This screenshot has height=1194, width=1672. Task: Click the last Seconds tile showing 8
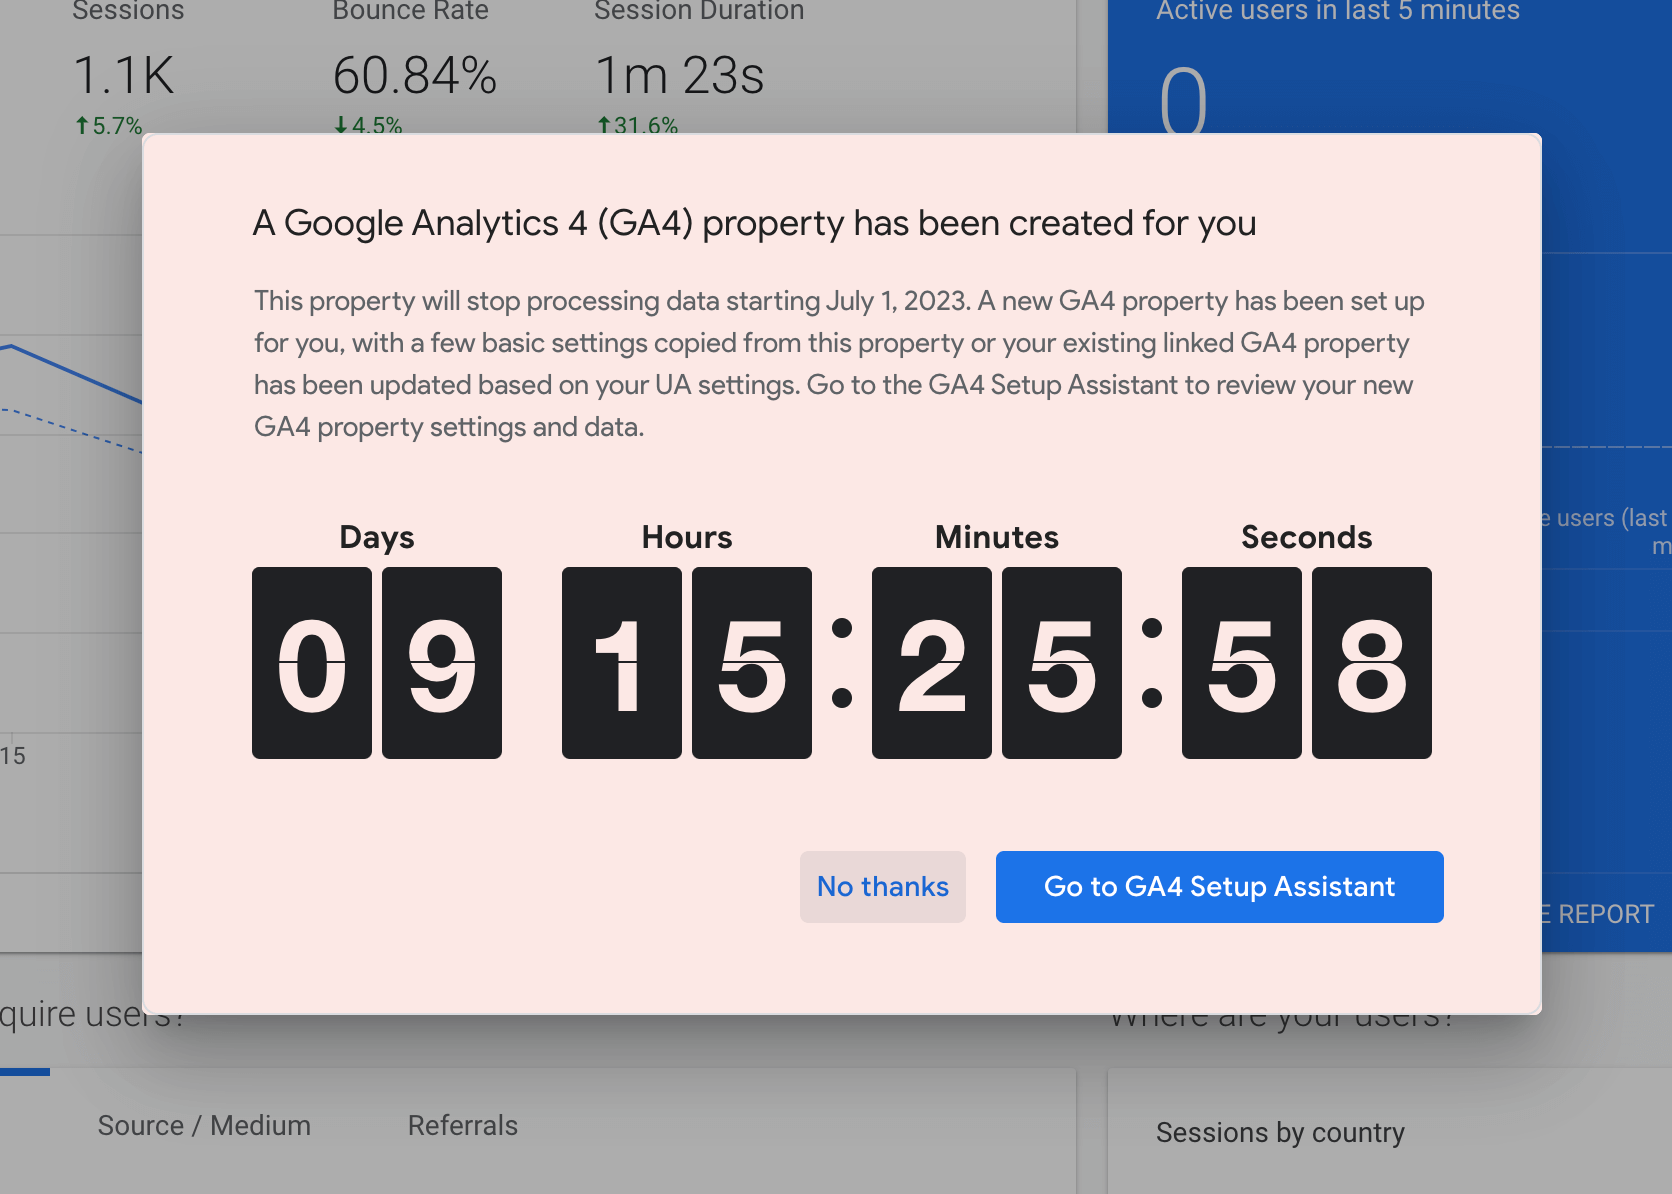pos(1371,663)
